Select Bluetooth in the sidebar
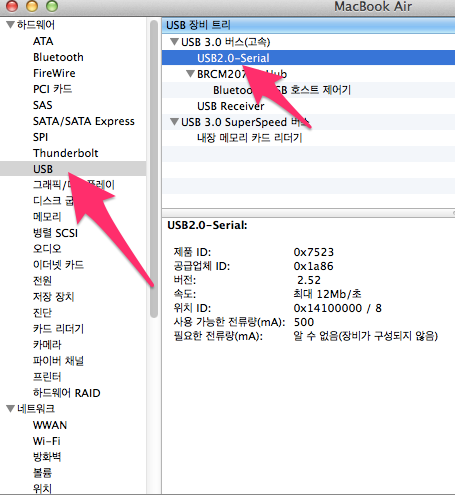This screenshot has width=455, height=495. click(x=58, y=57)
